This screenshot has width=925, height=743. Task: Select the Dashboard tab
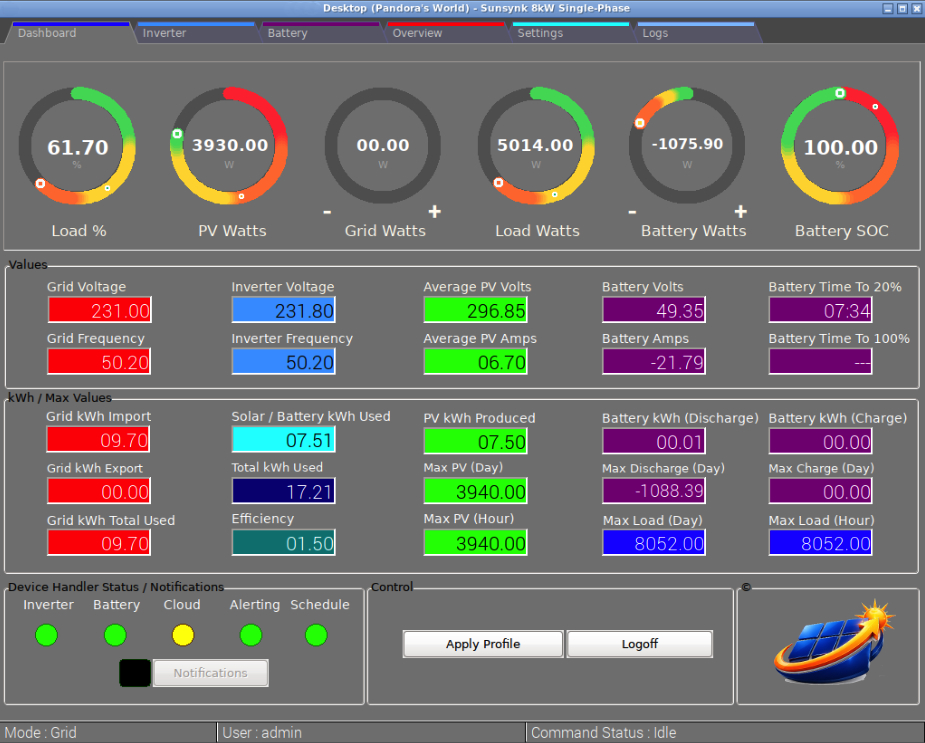click(70, 32)
